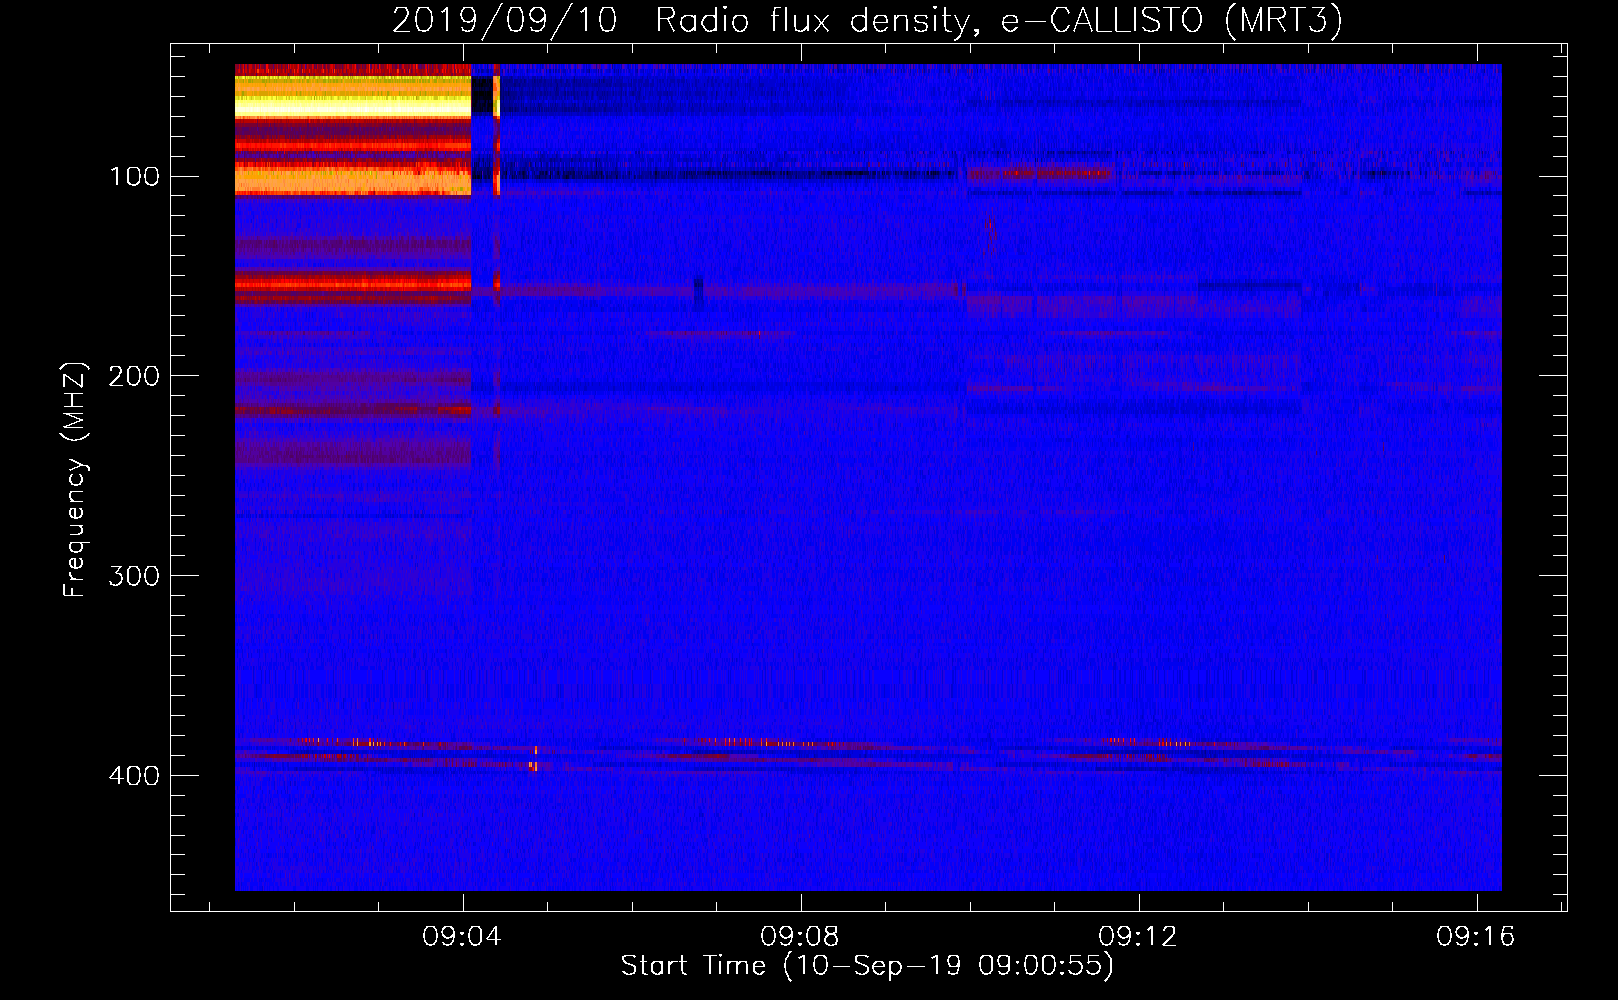Click the 400 frequency tick label

click(x=134, y=776)
